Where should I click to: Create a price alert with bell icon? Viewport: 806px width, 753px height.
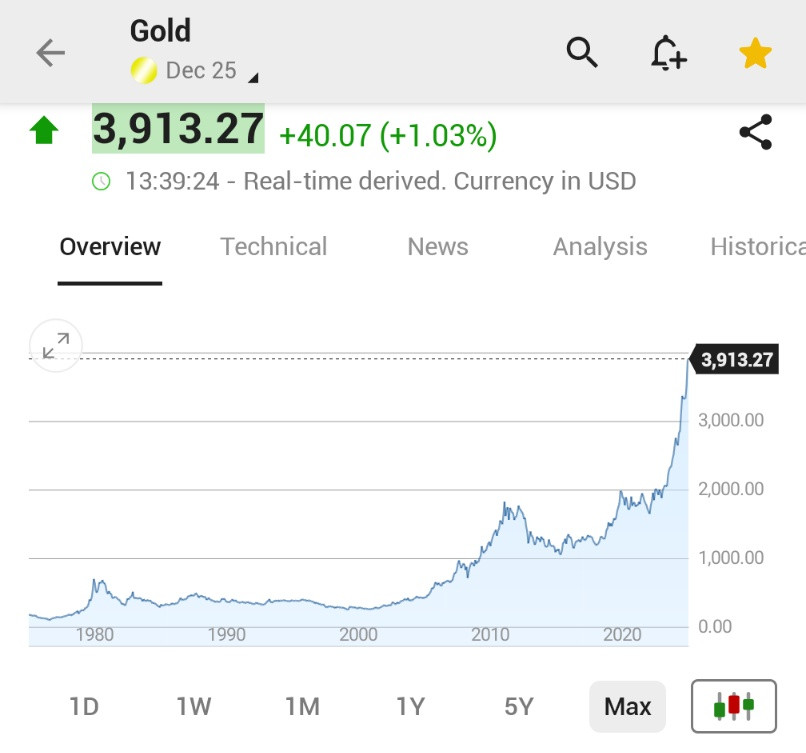click(668, 53)
